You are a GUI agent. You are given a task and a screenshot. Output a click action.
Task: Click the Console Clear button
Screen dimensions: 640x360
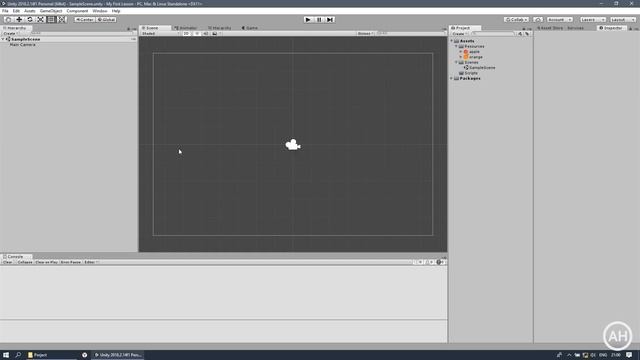click(x=8, y=262)
